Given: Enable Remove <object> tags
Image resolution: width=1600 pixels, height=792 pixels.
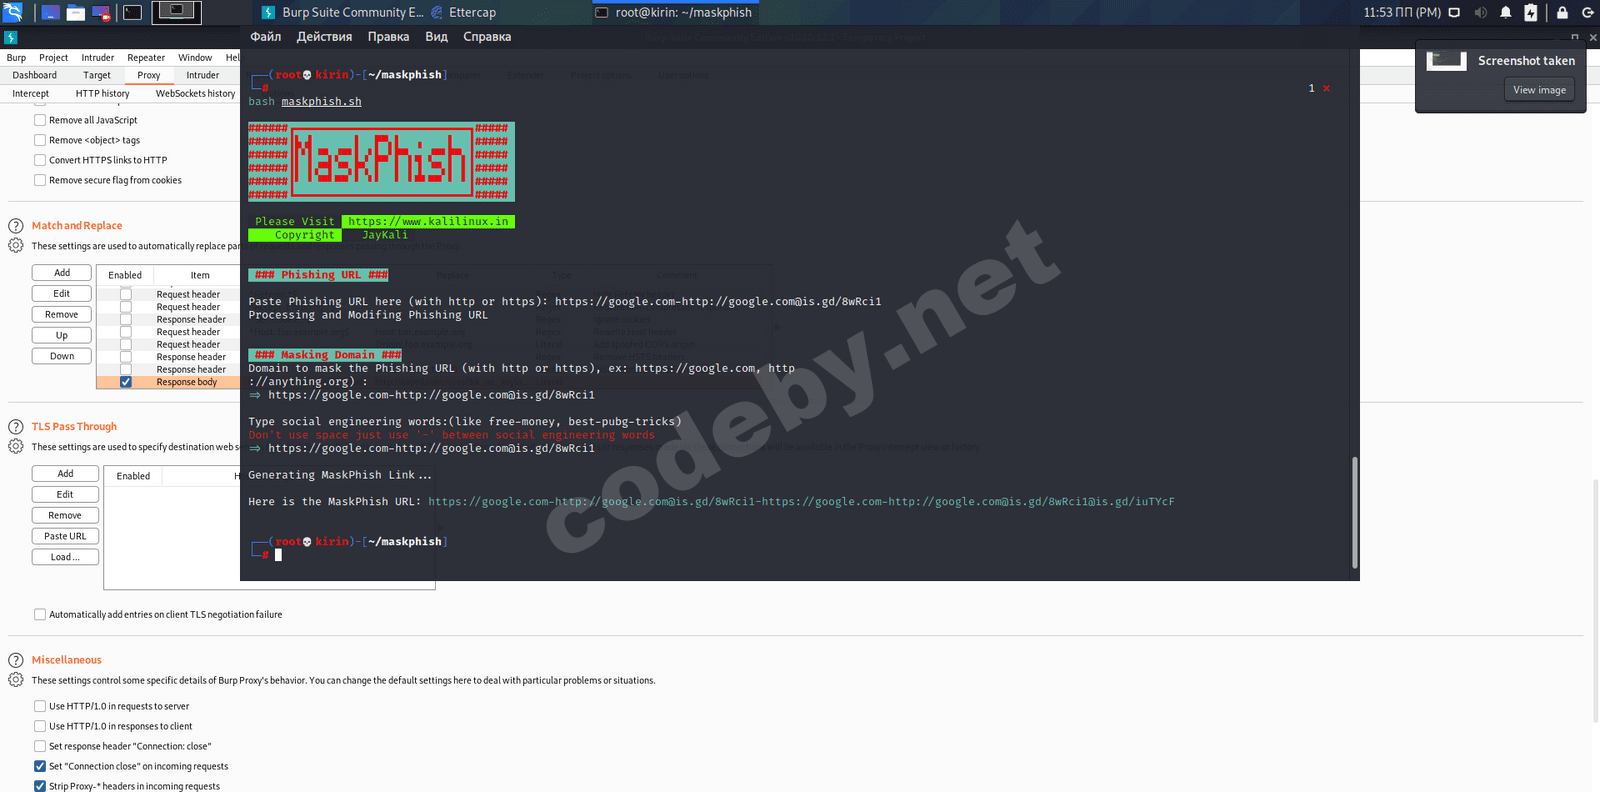Looking at the screenshot, I should click(40, 140).
